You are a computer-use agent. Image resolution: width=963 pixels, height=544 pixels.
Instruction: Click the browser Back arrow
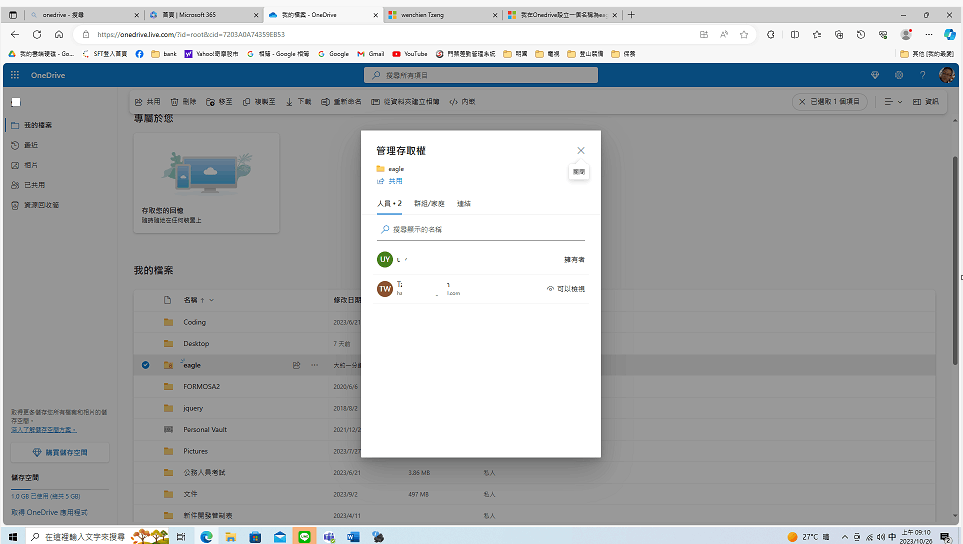click(x=15, y=34)
